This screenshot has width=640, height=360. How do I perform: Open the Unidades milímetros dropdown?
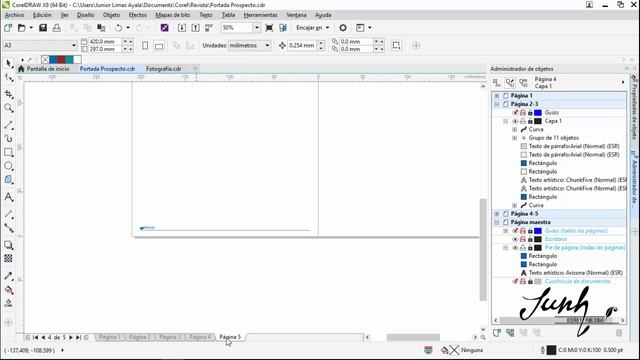click(267, 45)
